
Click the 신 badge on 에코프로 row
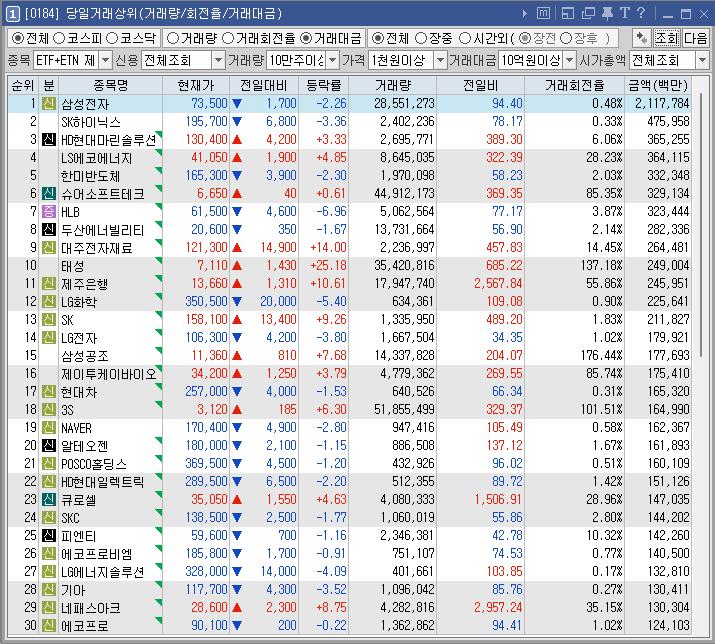coord(49,625)
